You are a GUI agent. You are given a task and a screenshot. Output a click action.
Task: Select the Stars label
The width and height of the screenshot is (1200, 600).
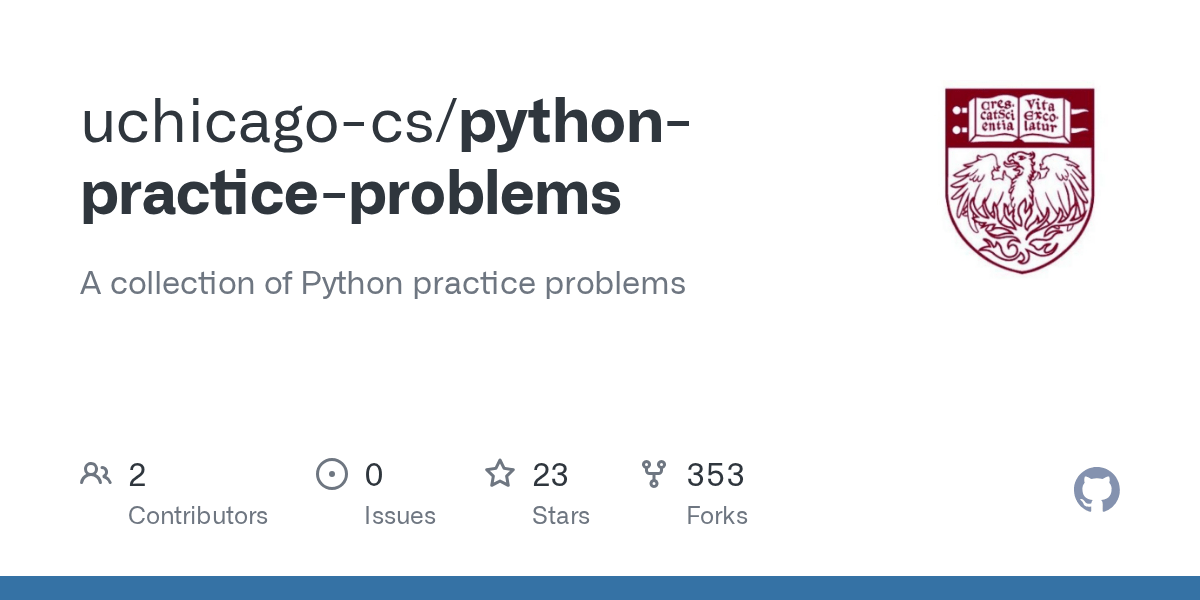561,516
